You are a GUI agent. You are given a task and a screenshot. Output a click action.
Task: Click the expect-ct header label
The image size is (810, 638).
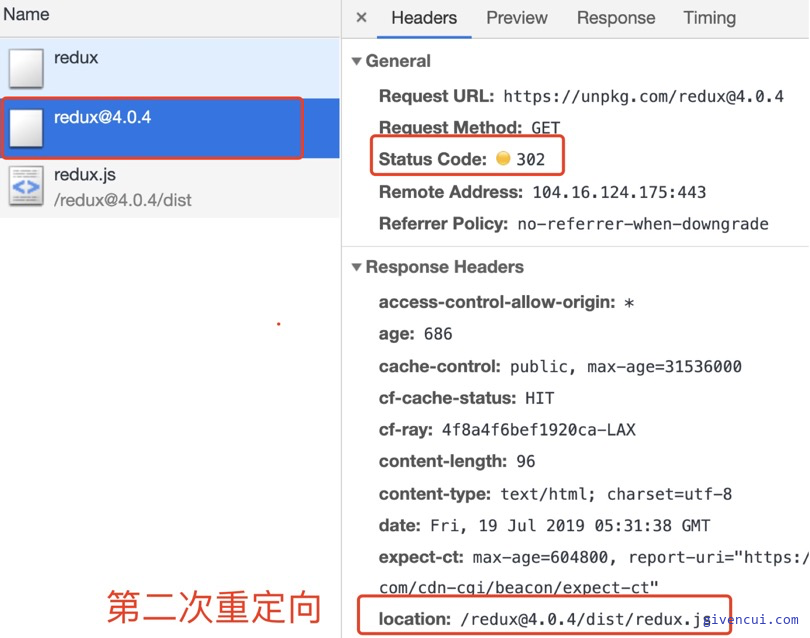(x=421, y=557)
